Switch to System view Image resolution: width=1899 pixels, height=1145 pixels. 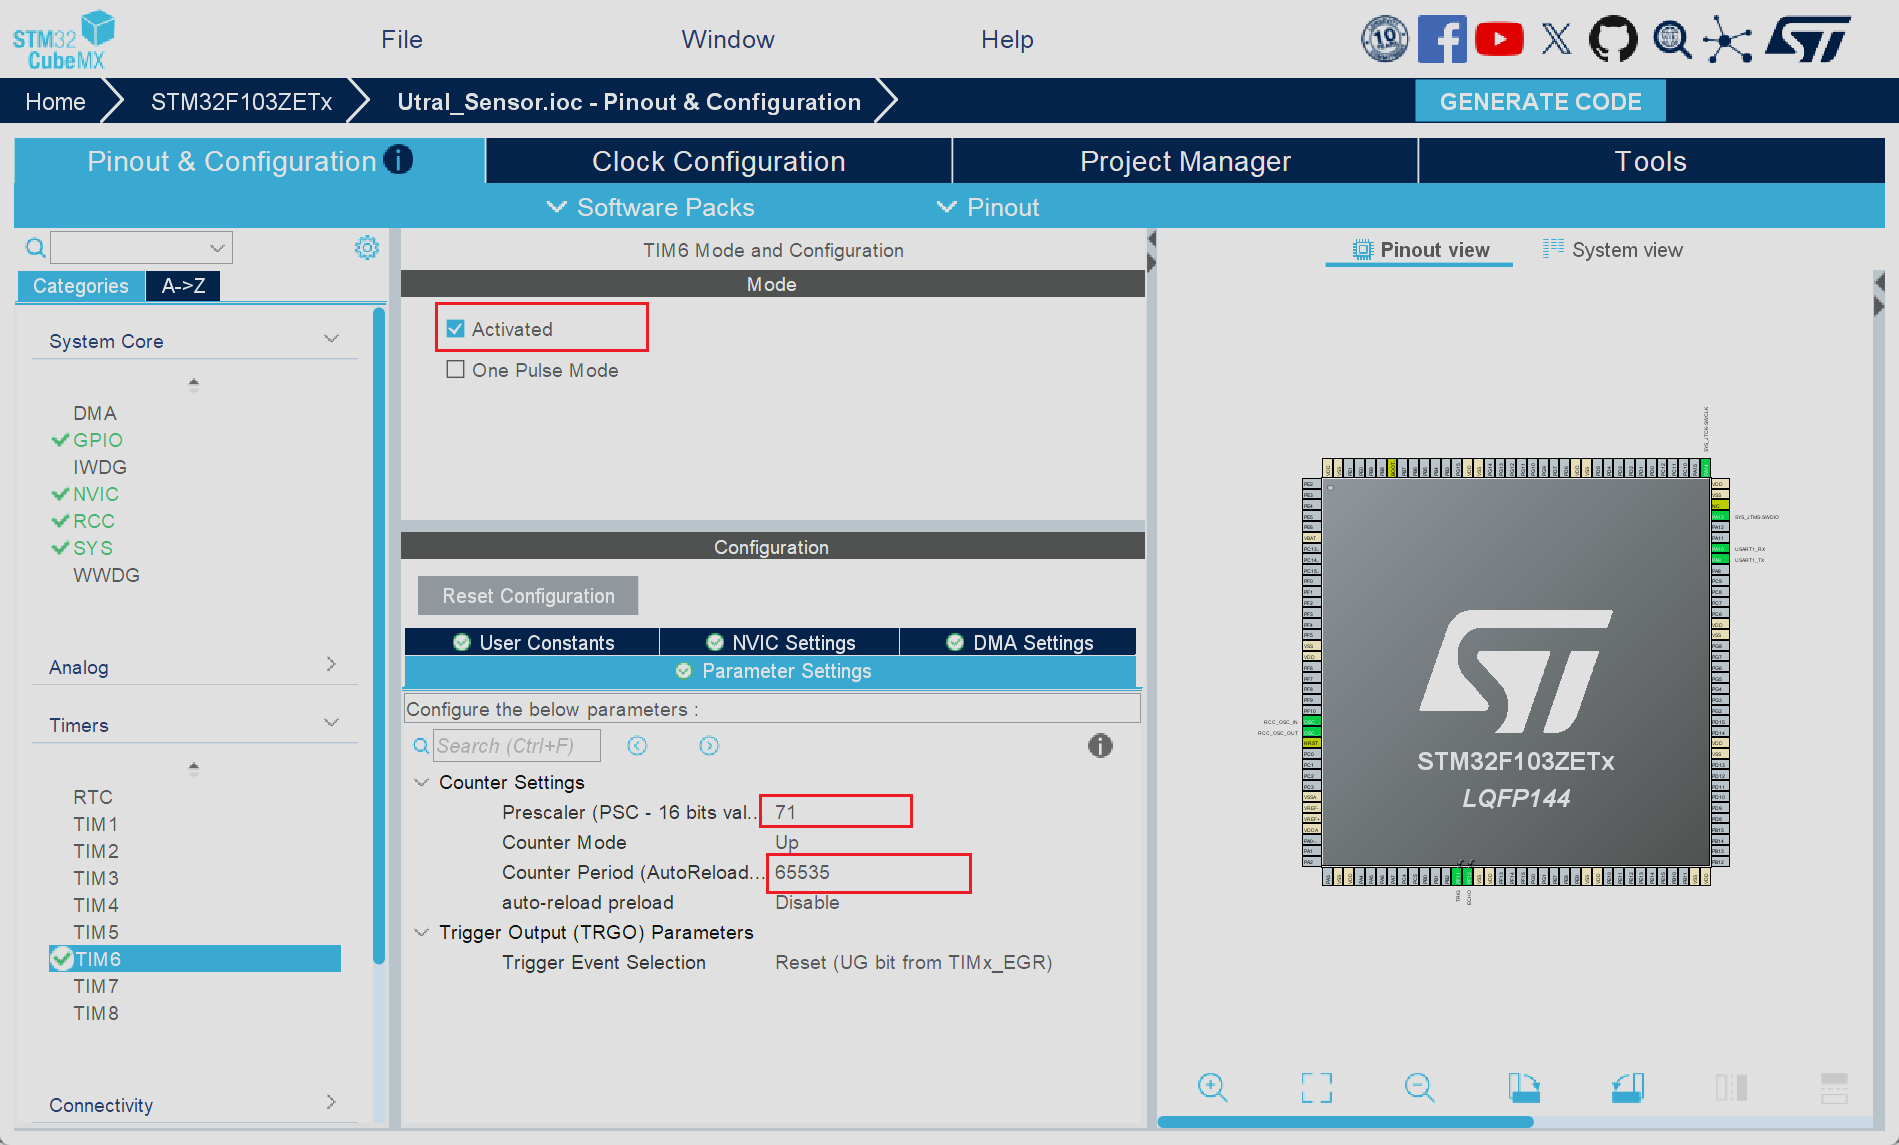point(1612,250)
